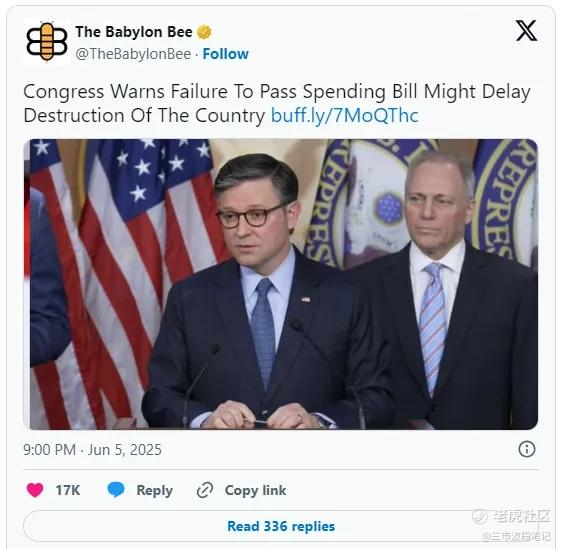Open the buff.ly/7MoQThc link
Image resolution: width=561 pixels, height=549 pixels.
coord(345,116)
